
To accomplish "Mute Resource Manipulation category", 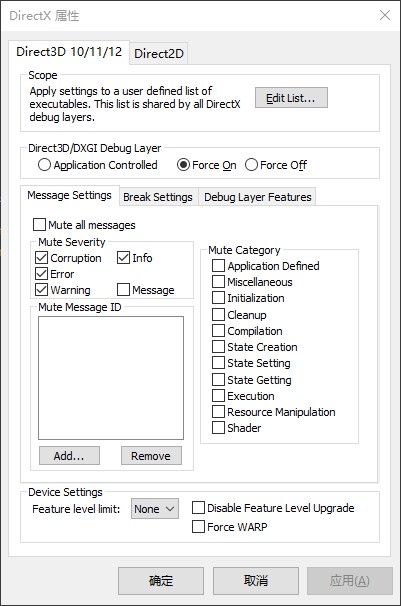I will tap(274, 412).
